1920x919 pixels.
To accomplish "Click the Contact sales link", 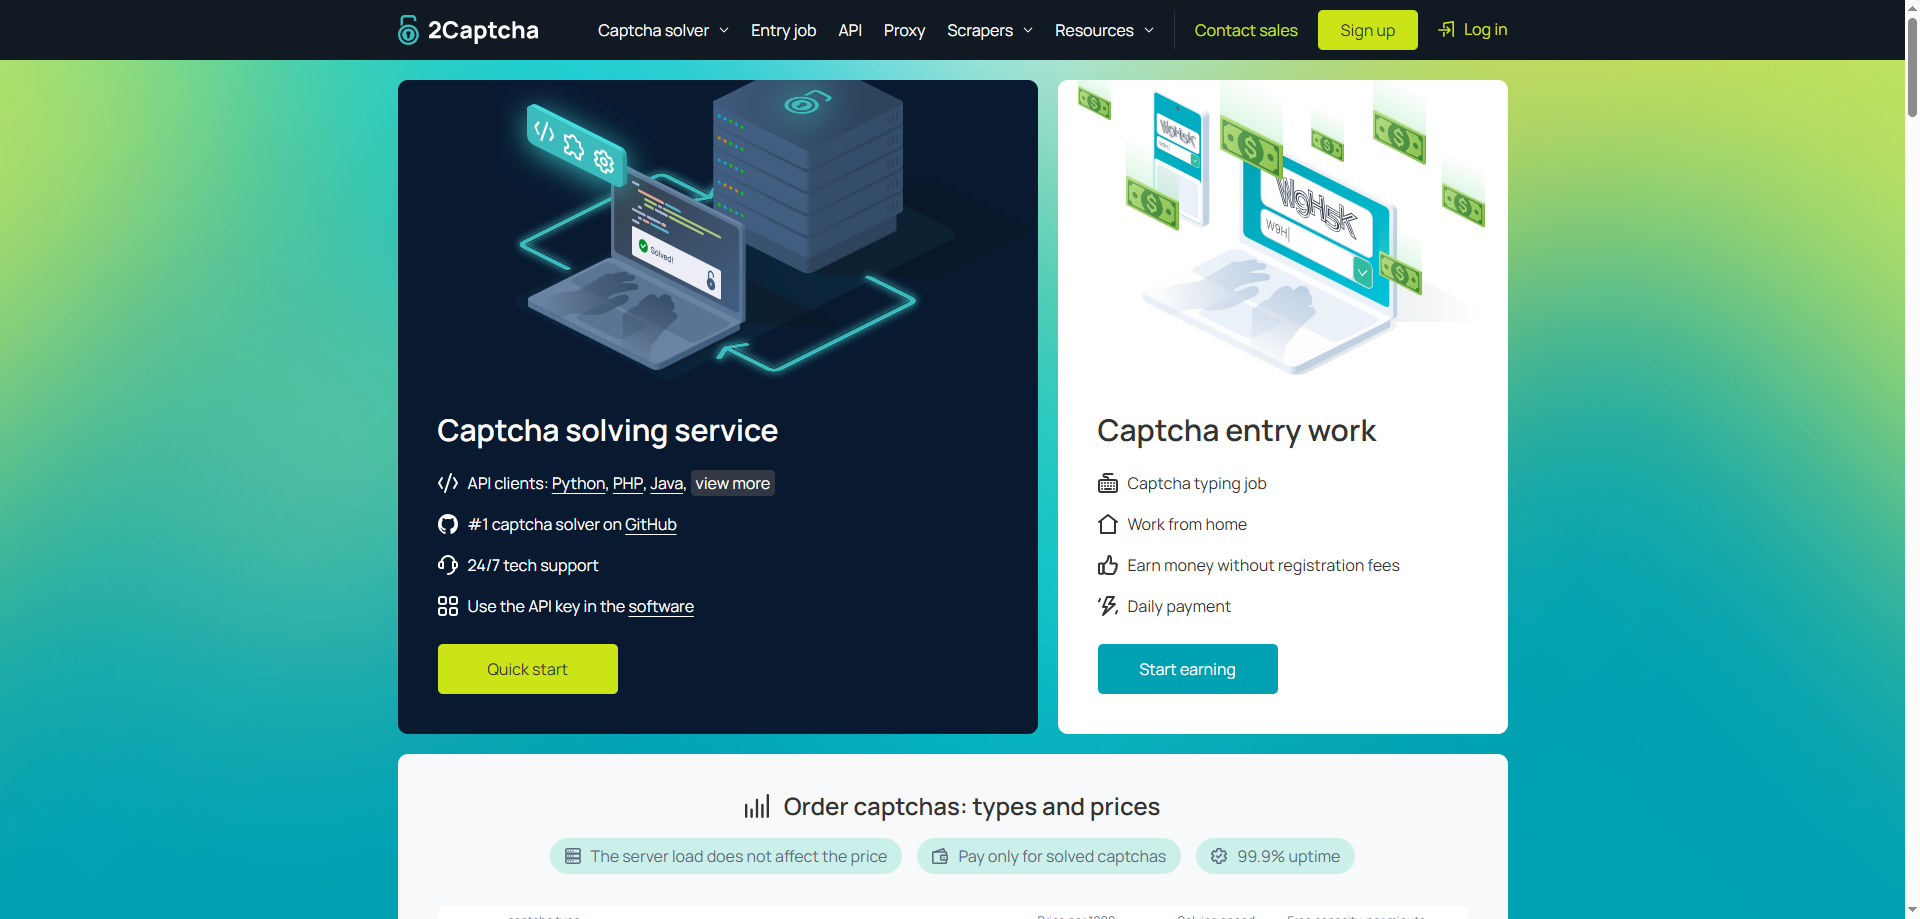I will (1246, 30).
